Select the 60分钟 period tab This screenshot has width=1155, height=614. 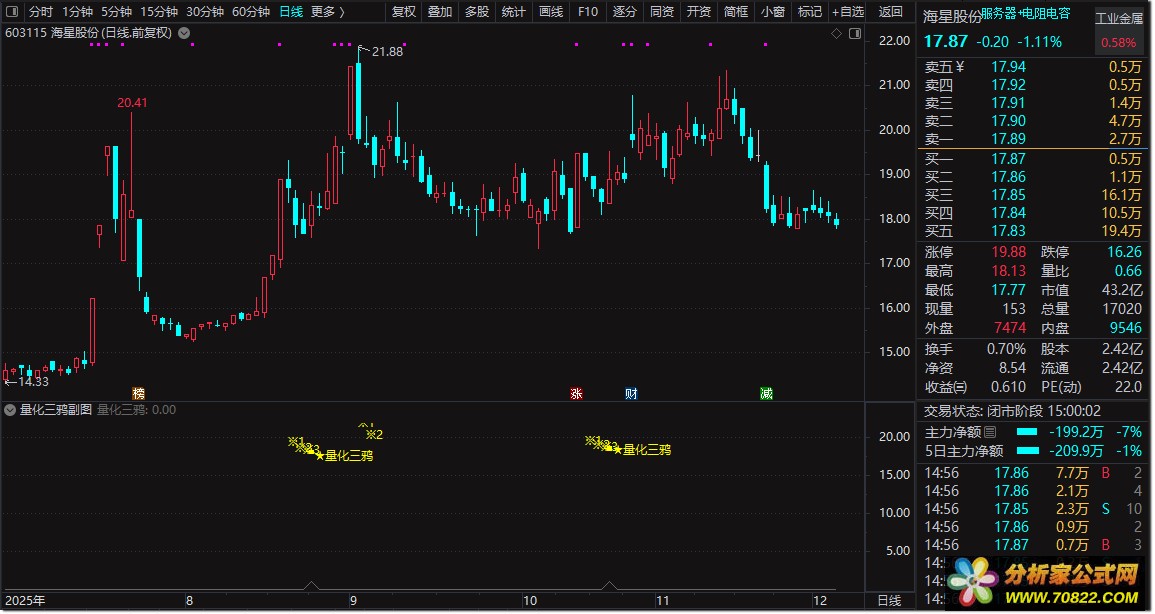[x=250, y=12]
